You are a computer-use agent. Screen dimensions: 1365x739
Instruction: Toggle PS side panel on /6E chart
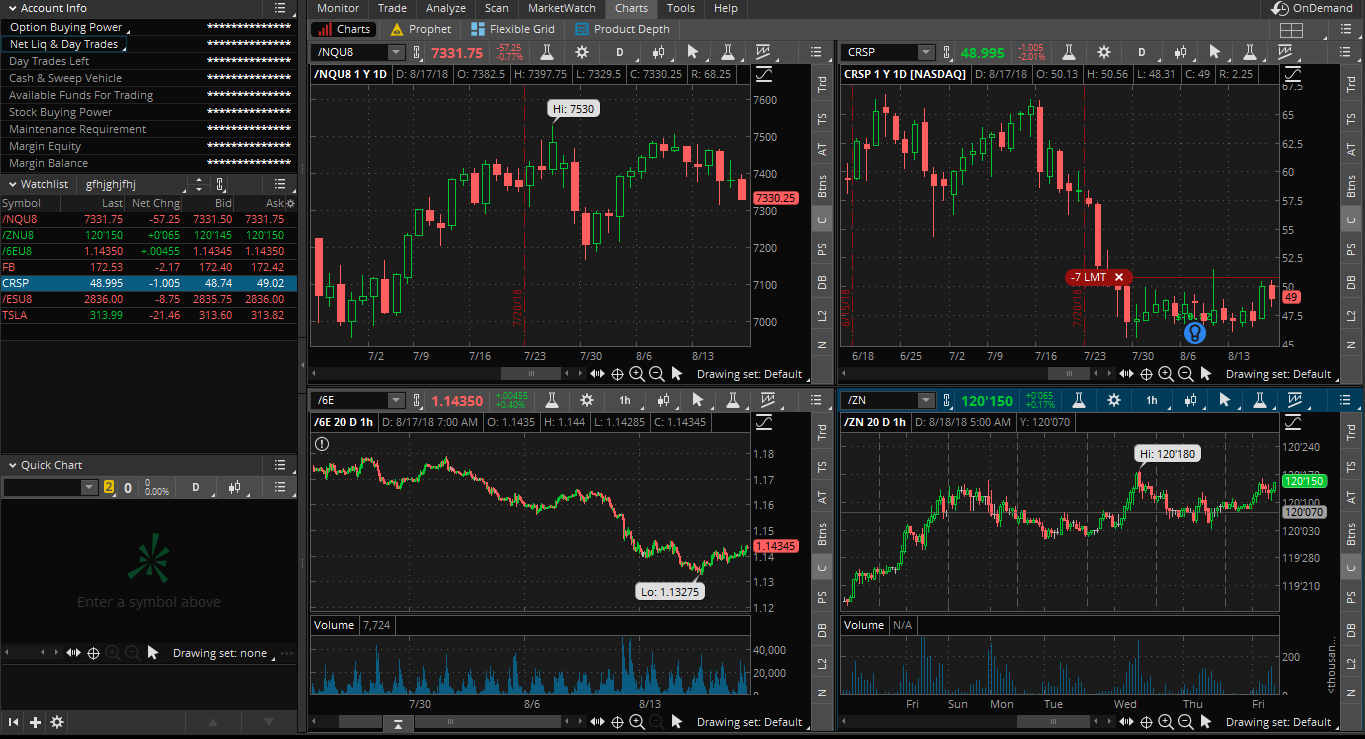point(822,598)
